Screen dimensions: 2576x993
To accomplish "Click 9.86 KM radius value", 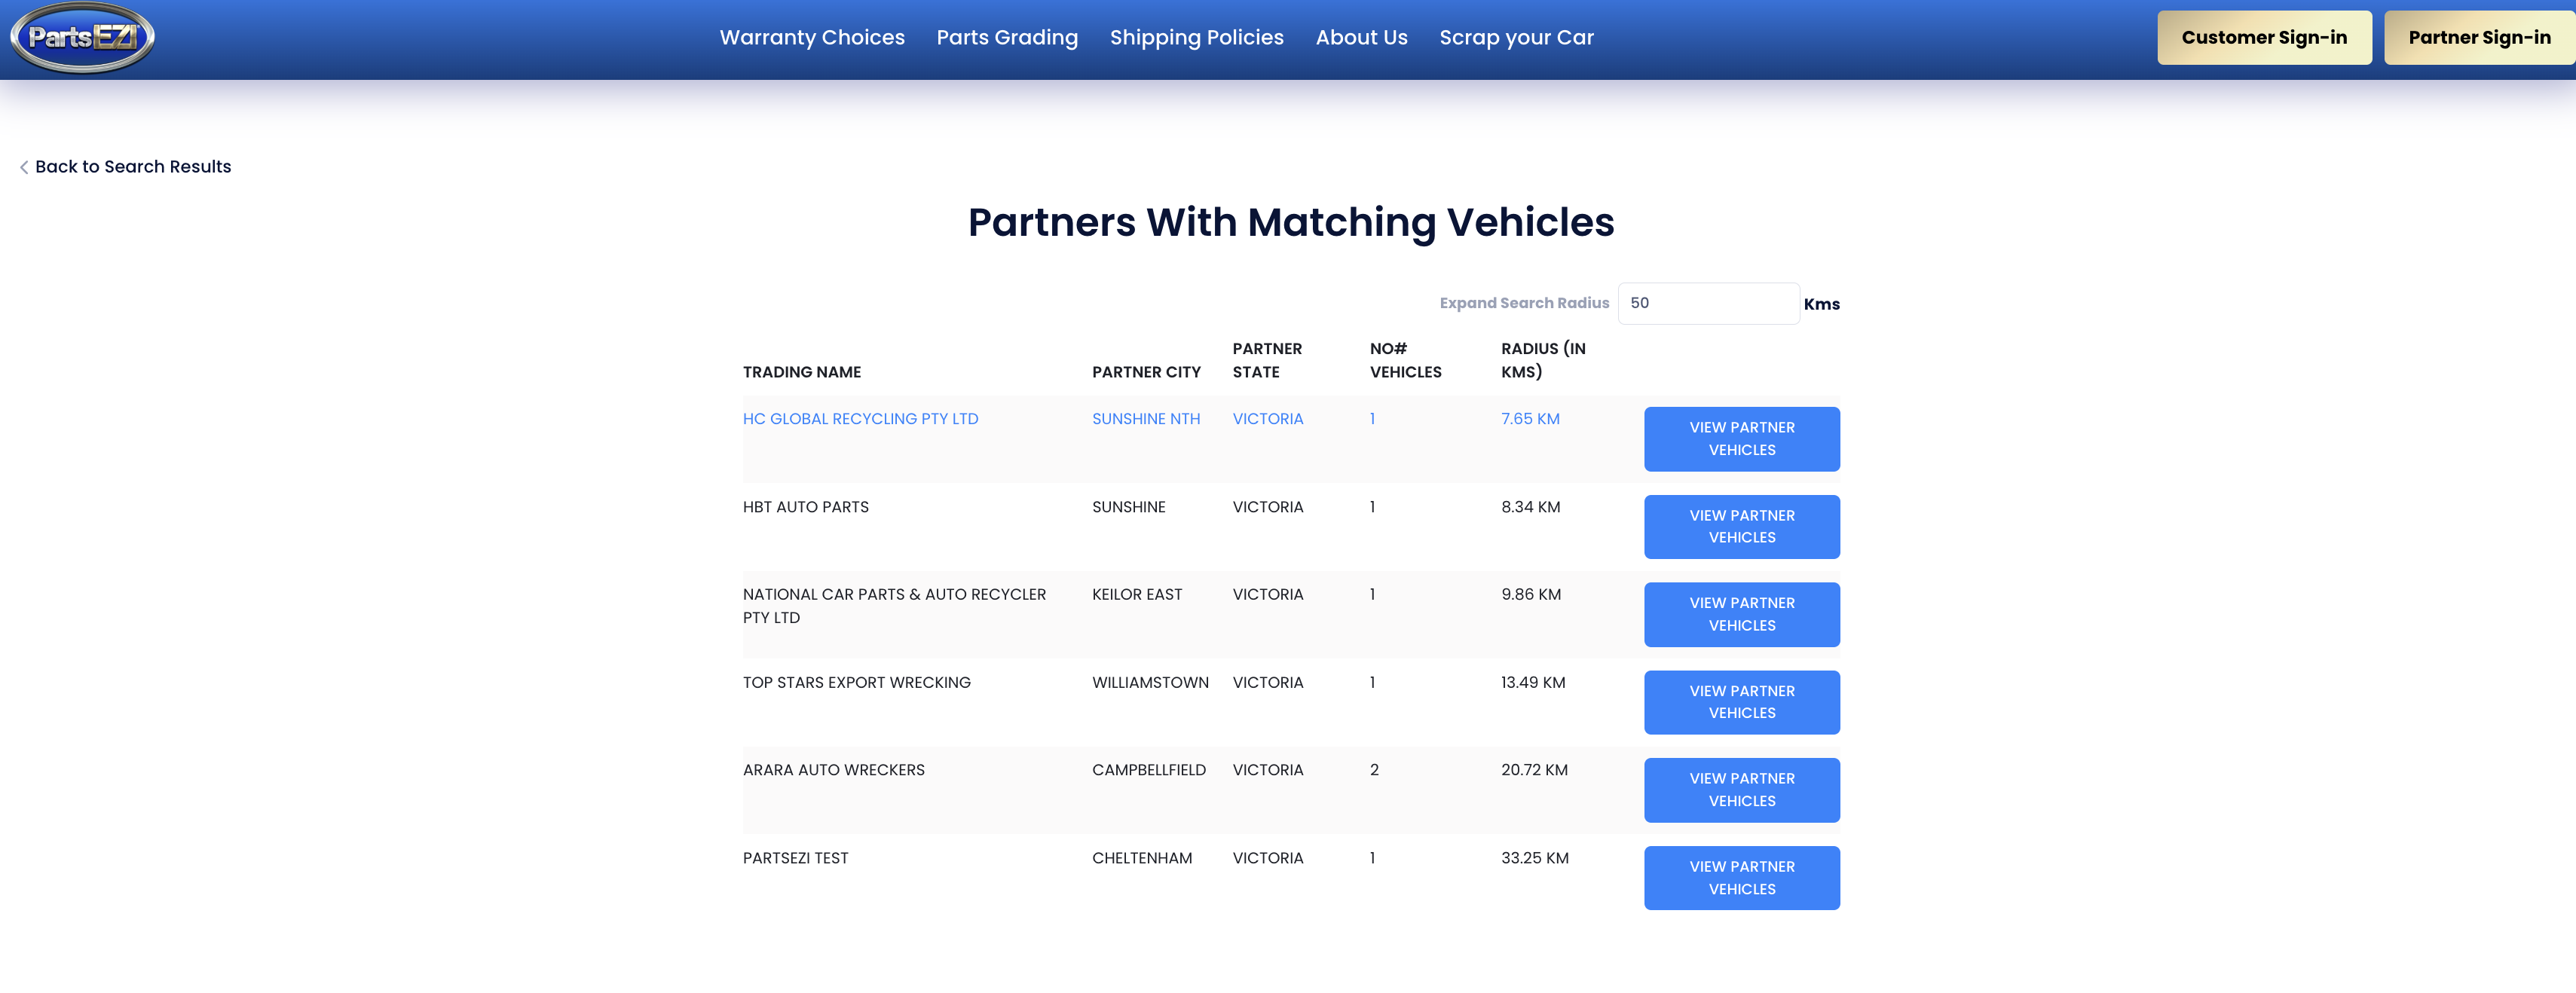I will pyautogui.click(x=1530, y=594).
